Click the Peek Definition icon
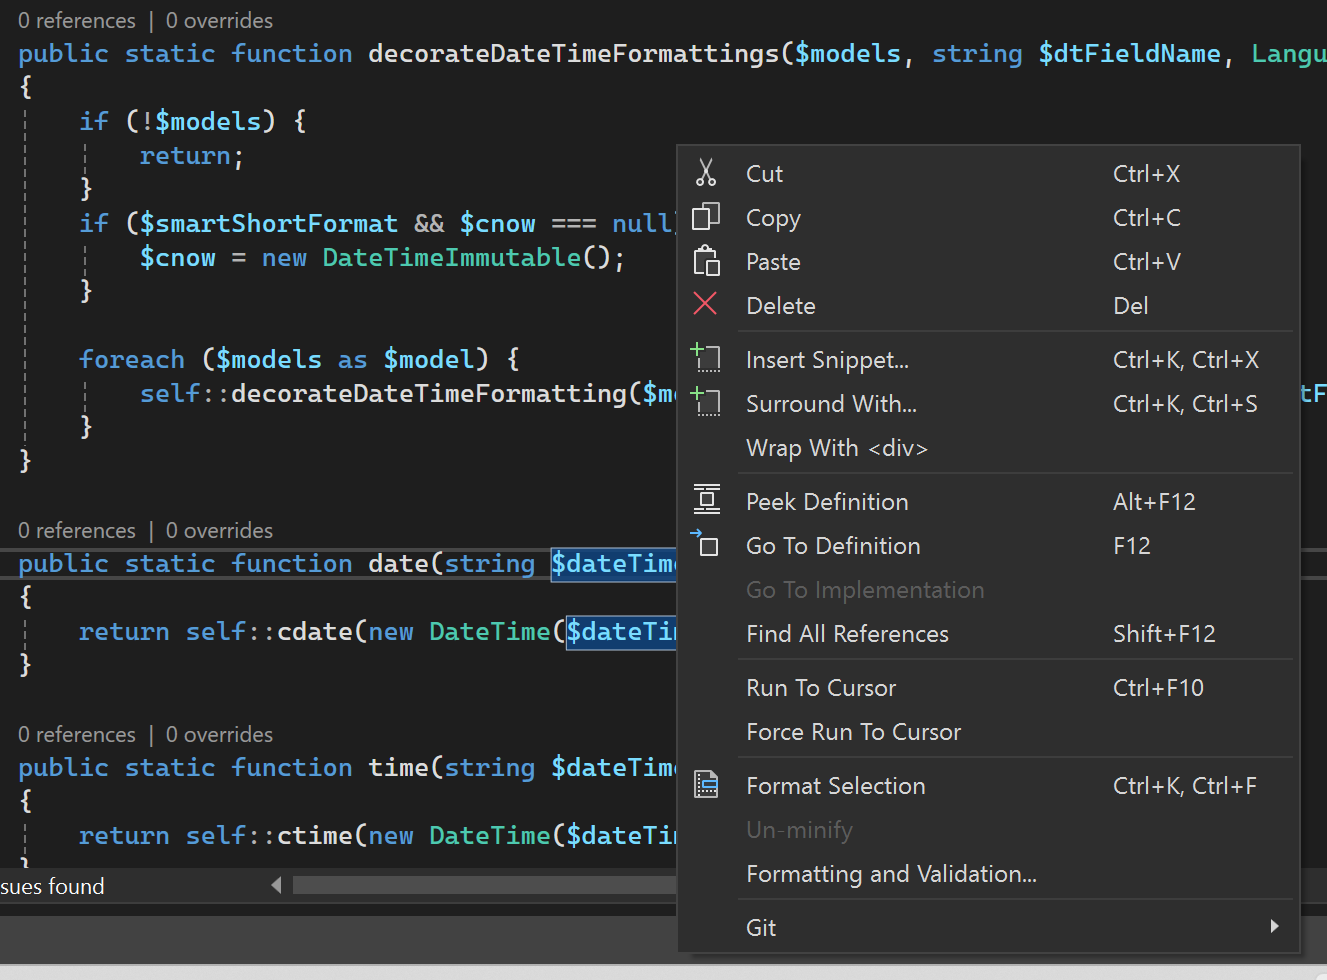Screen dimensions: 1327x980 (x=706, y=499)
